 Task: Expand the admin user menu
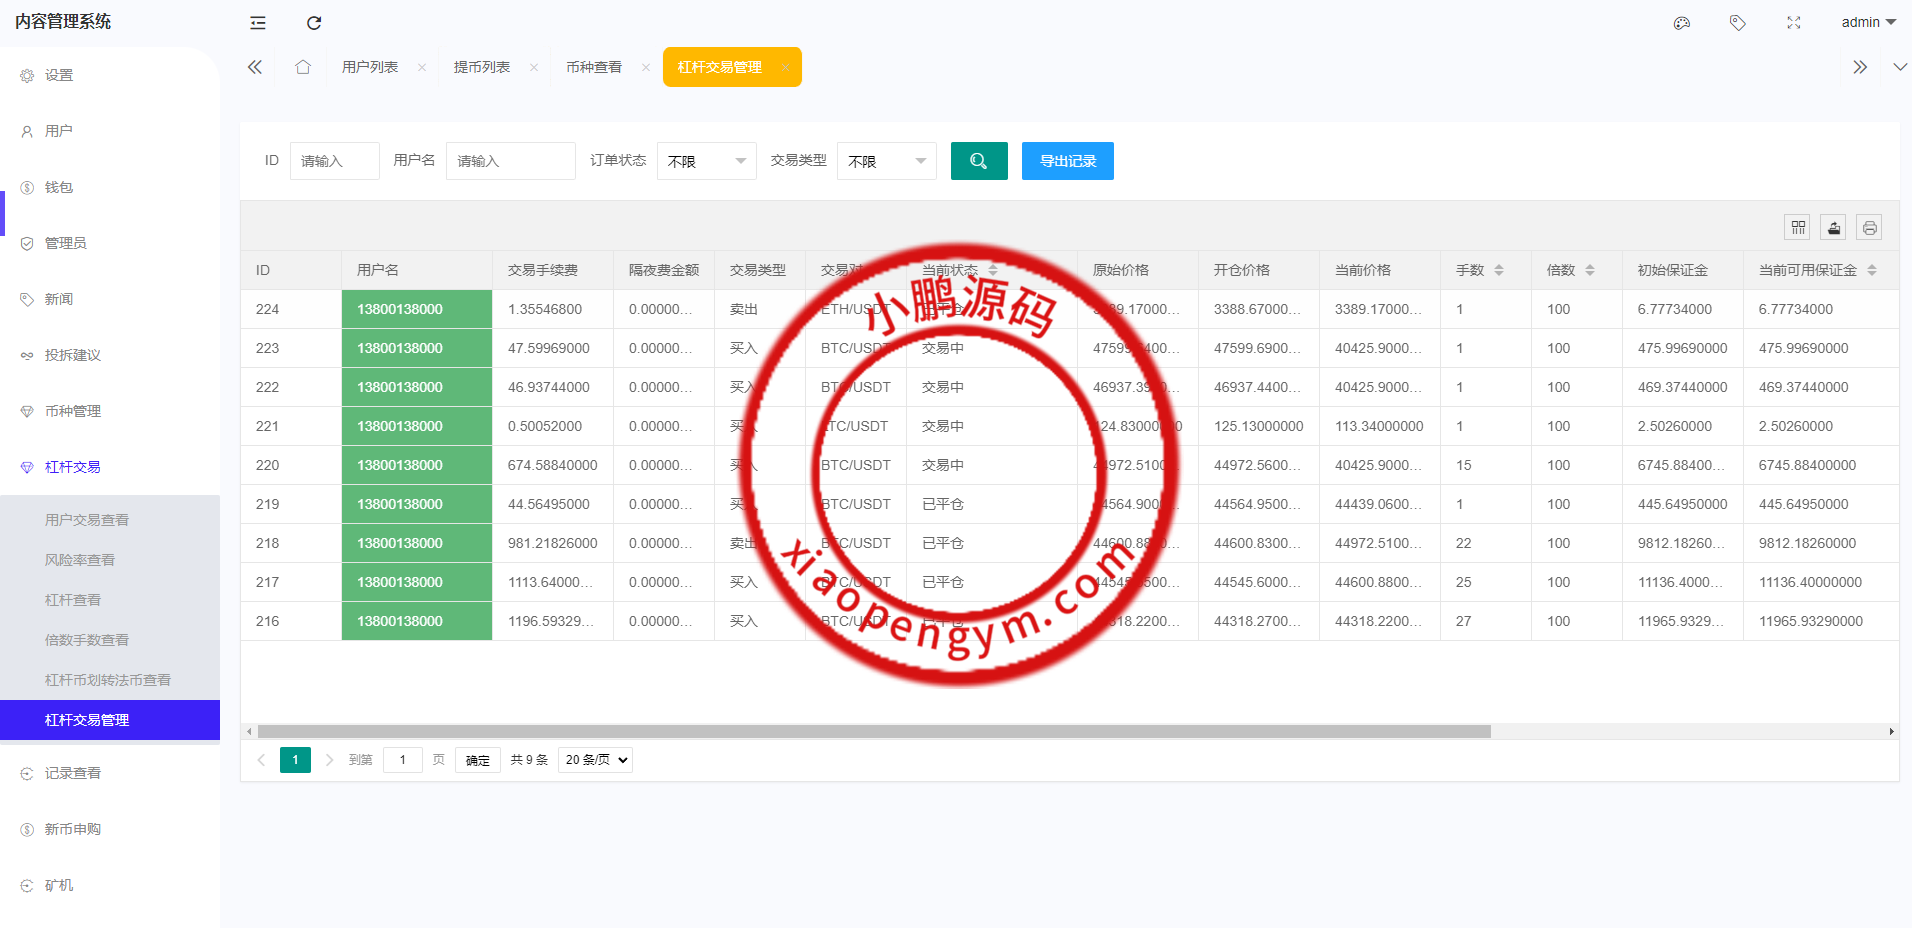pyautogui.click(x=1868, y=22)
